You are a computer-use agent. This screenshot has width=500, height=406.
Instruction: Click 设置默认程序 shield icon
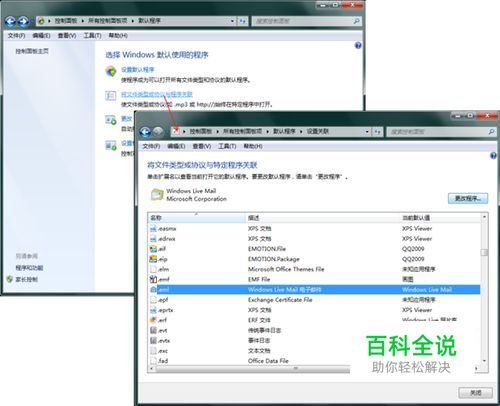[x=111, y=71]
